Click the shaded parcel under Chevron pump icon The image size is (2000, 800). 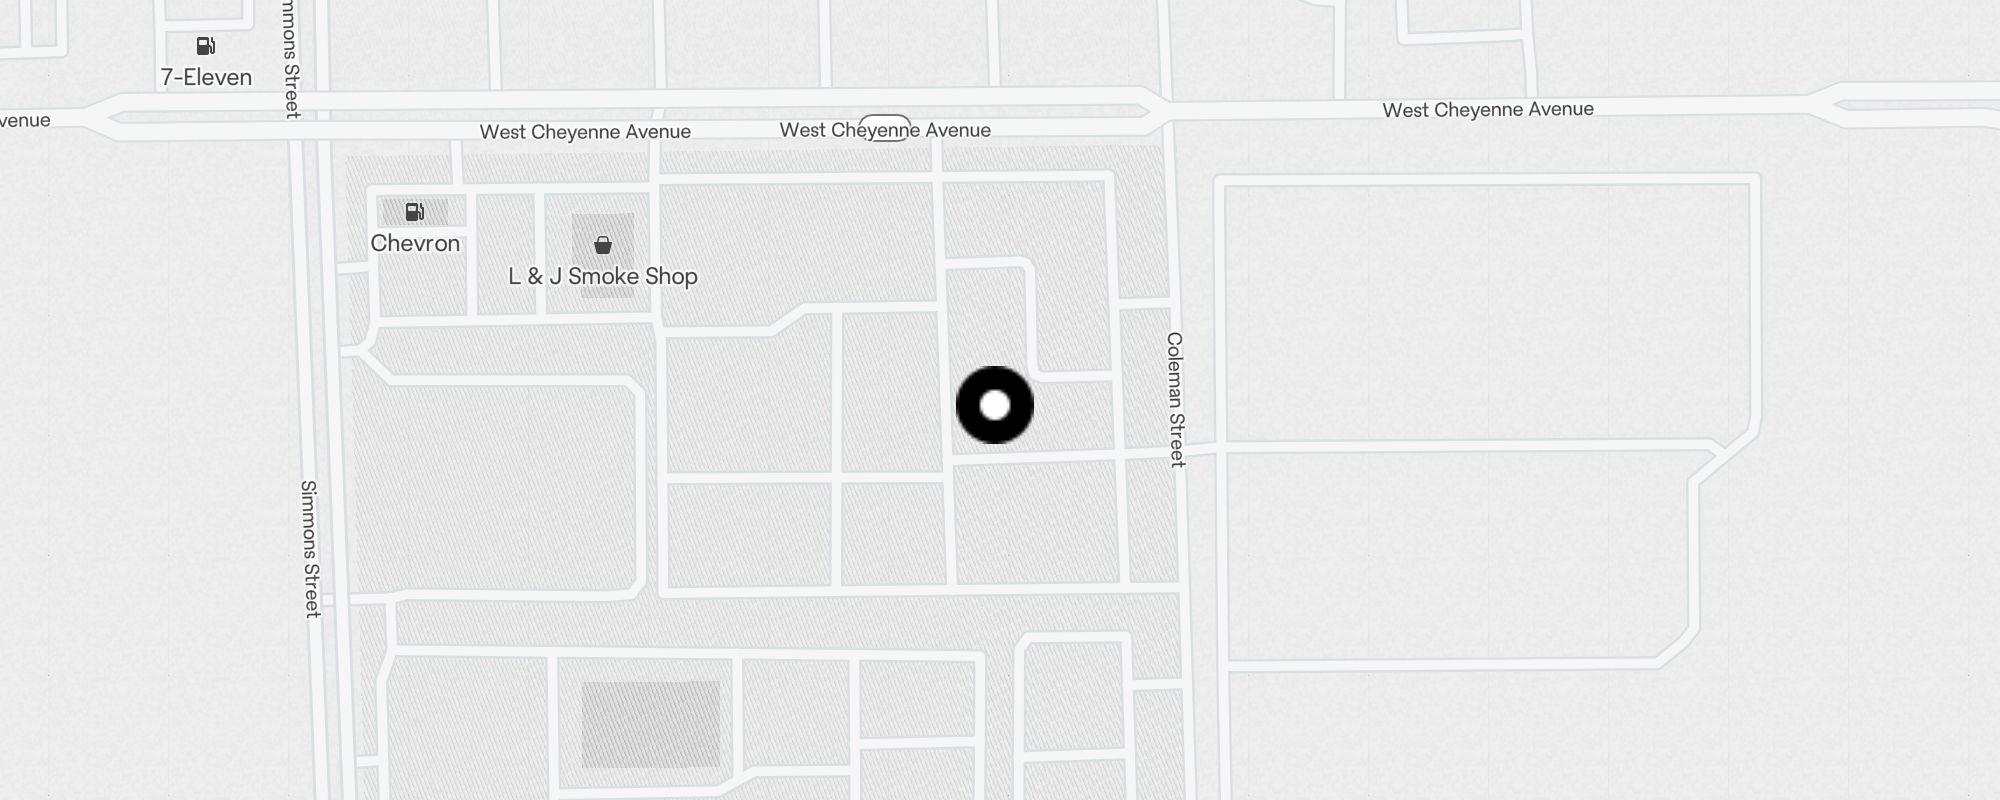415,211
